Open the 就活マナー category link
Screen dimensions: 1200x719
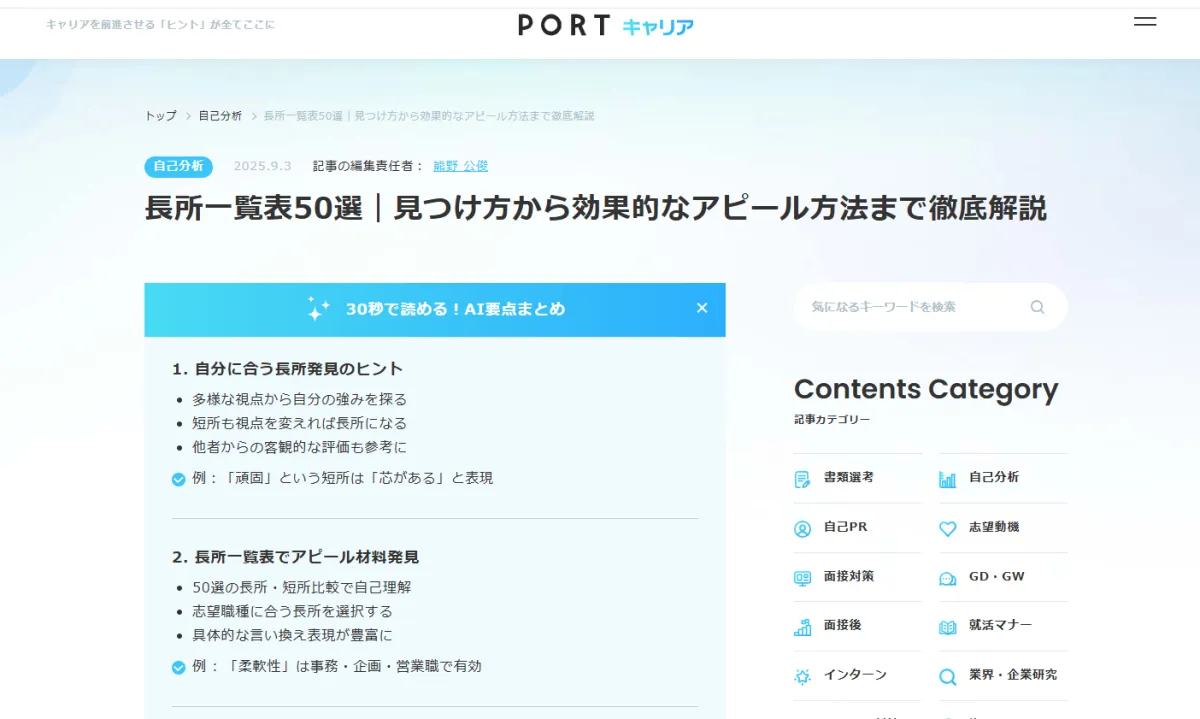click(x=1000, y=625)
